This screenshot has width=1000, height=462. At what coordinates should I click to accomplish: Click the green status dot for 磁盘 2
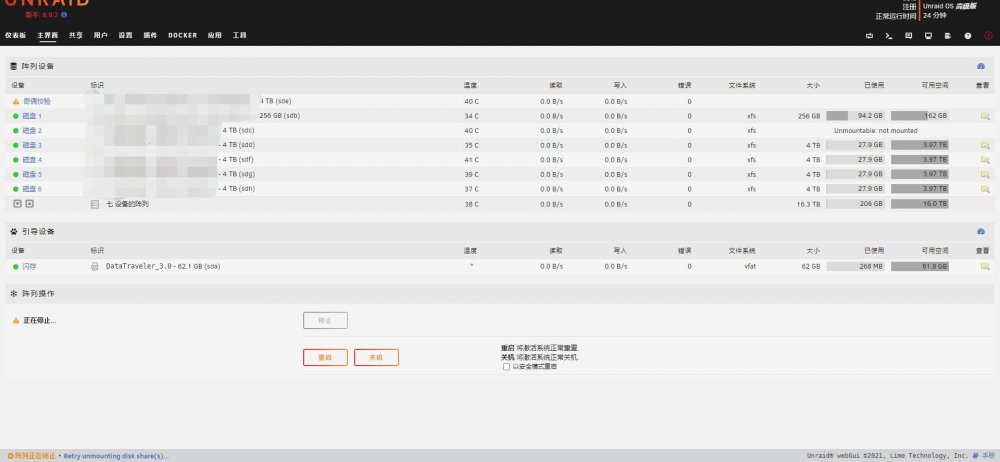click(x=16, y=131)
